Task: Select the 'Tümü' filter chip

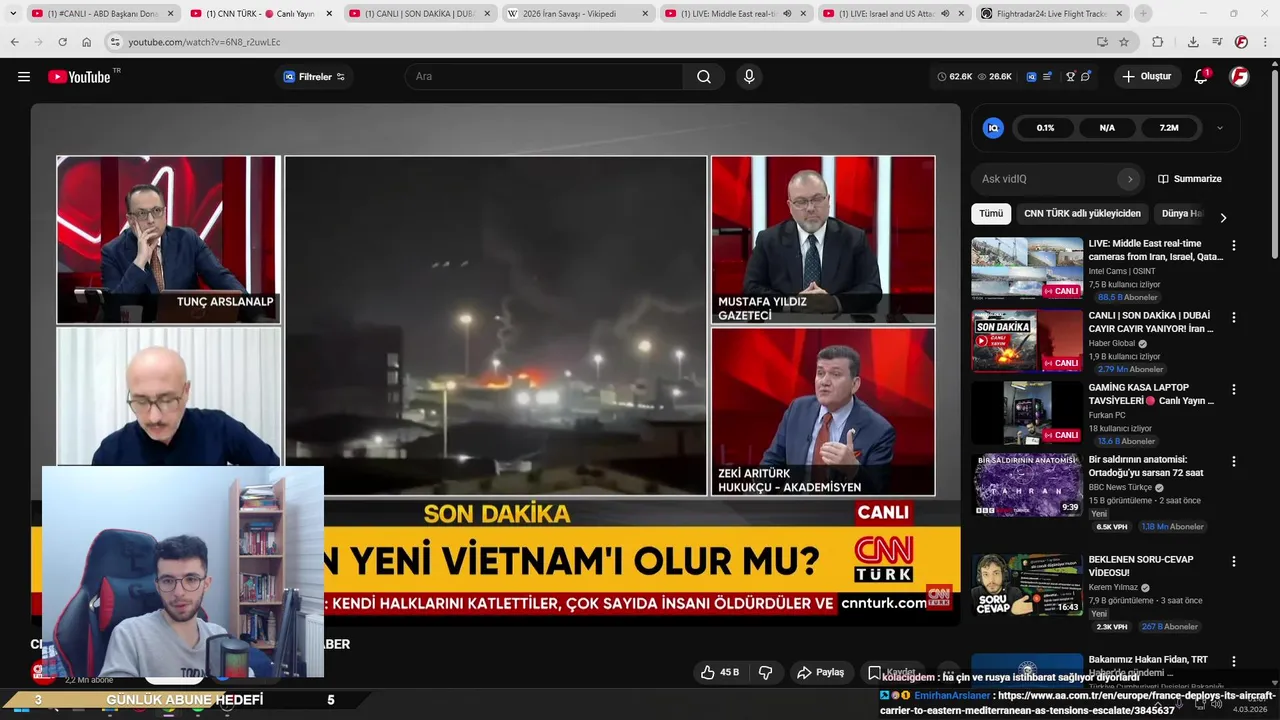Action: (x=991, y=214)
